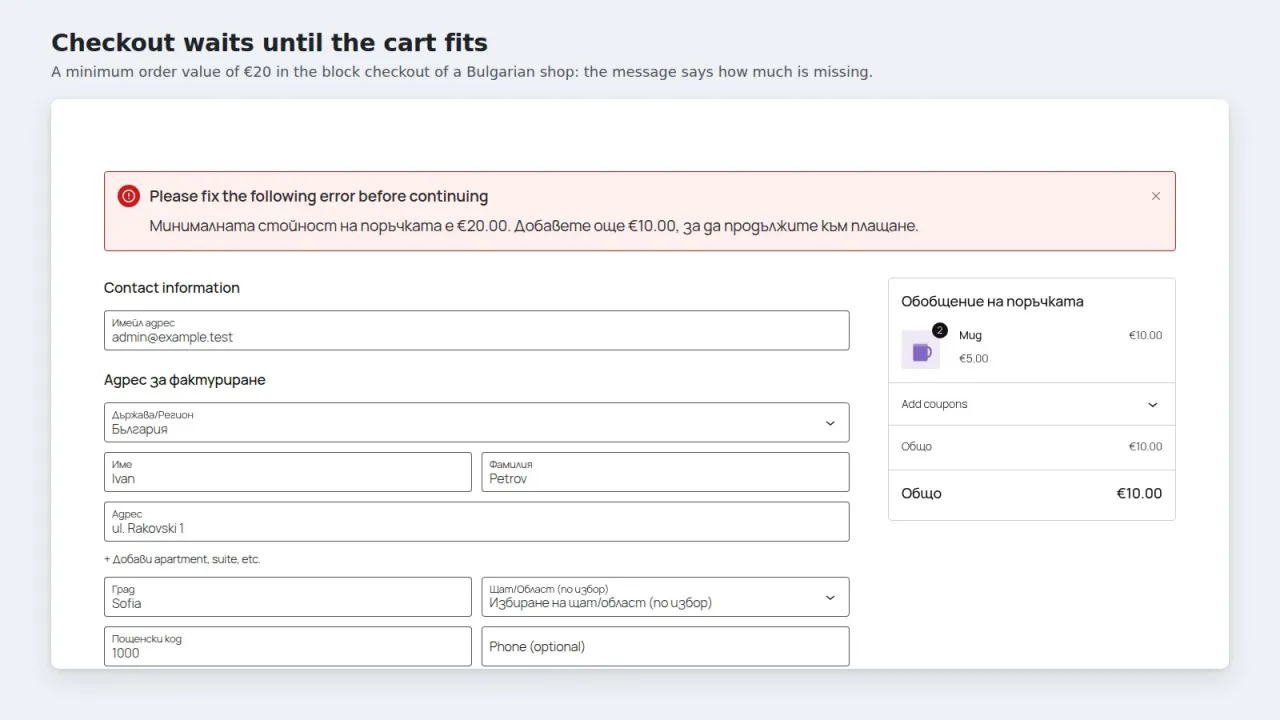Click the 'Checkout waits until the cart fits' heading
This screenshot has width=1280, height=720.
(270, 43)
